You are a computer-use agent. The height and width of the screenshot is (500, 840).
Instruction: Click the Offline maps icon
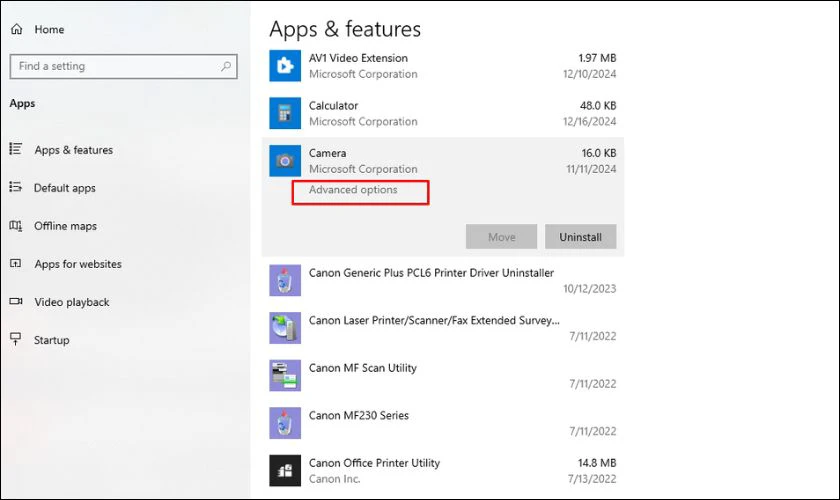coord(16,226)
